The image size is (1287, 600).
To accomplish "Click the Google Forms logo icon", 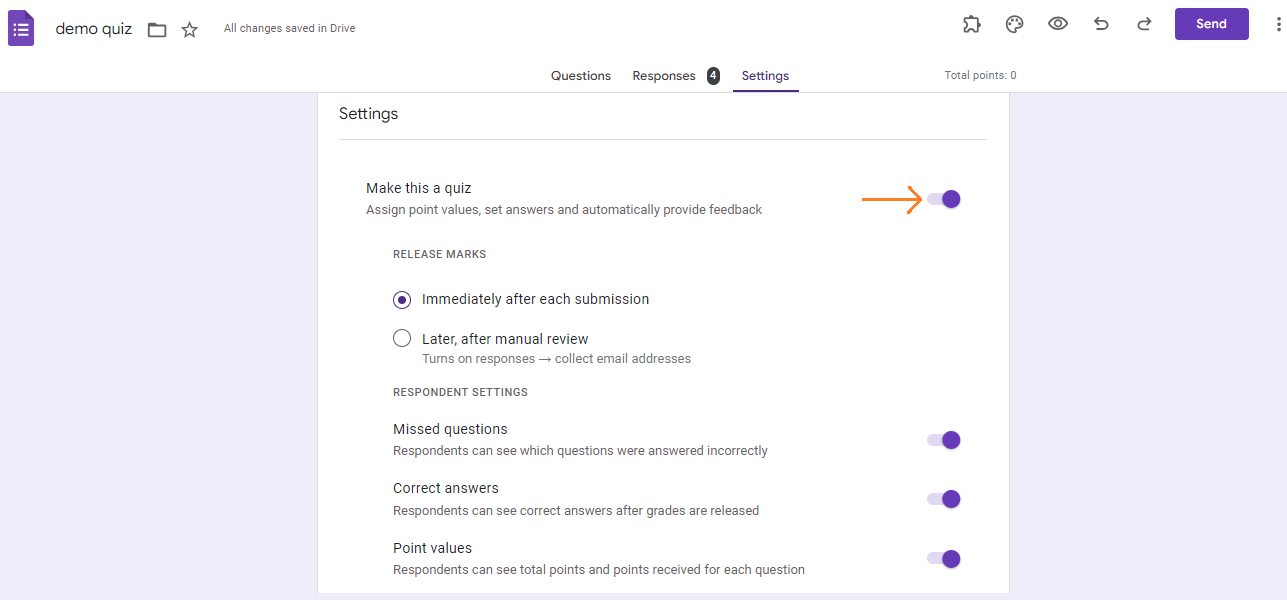I will tap(20, 27).
